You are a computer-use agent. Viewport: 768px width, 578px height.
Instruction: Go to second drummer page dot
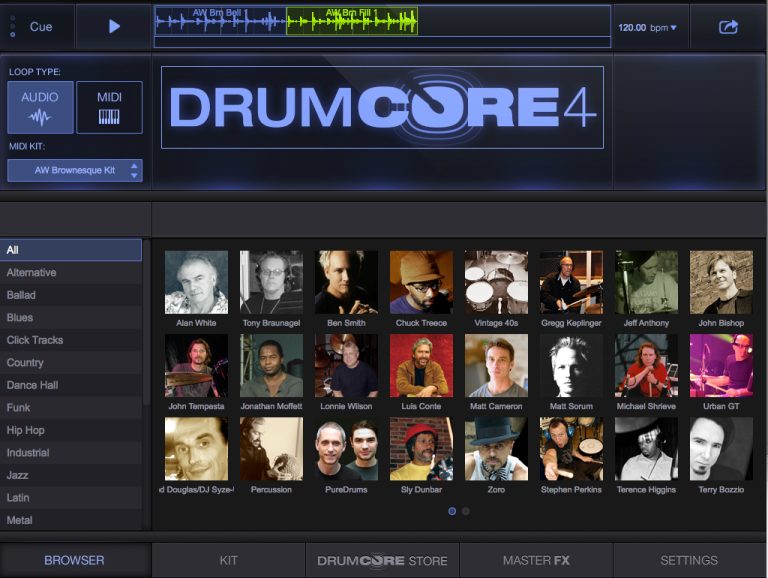(x=466, y=511)
